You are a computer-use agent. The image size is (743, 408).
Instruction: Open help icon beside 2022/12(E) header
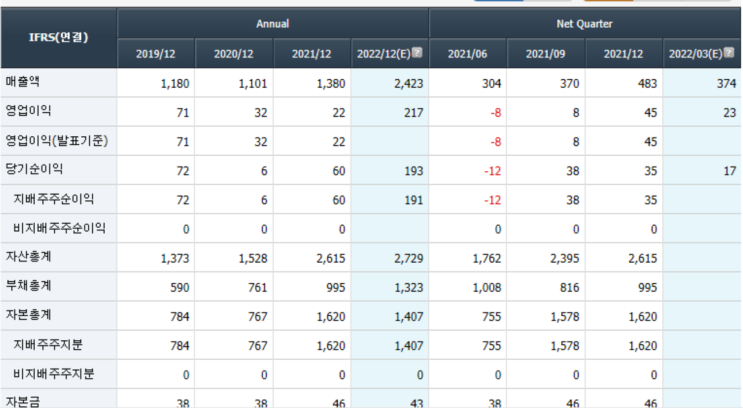(x=417, y=52)
